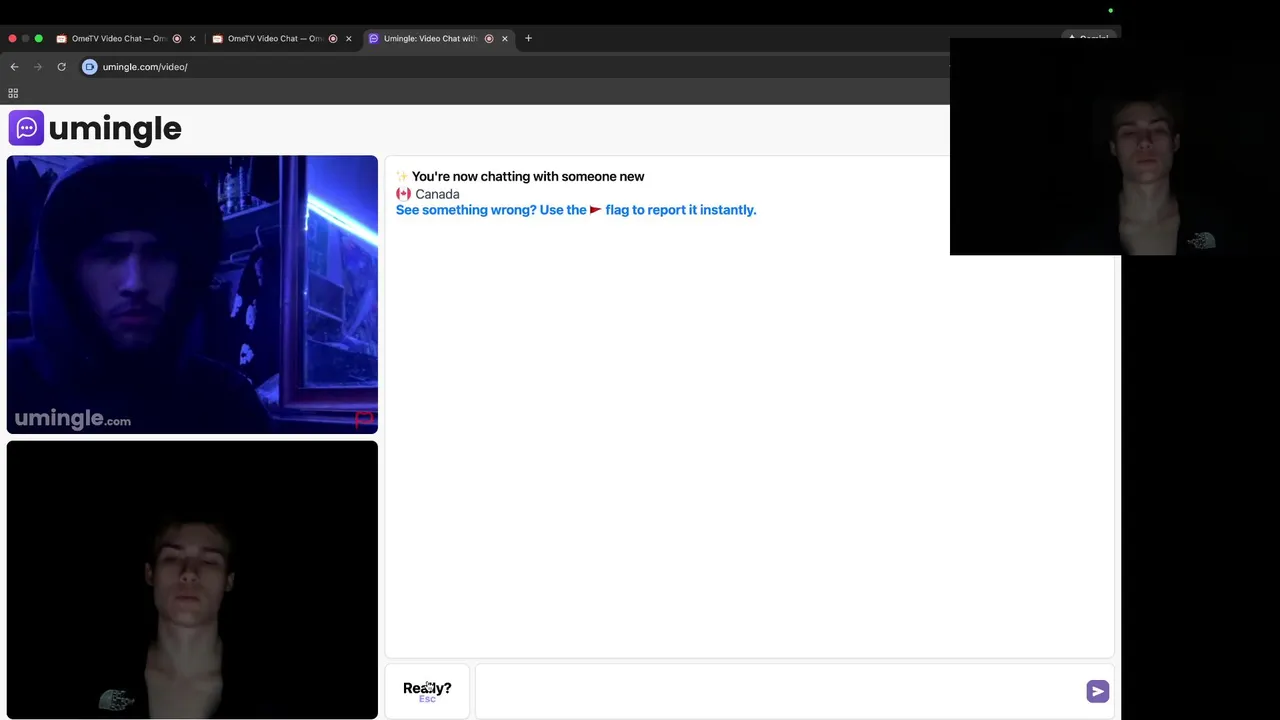Click the "umingle" wordmark in header
Screen dimensions: 1280x720
(x=115, y=128)
